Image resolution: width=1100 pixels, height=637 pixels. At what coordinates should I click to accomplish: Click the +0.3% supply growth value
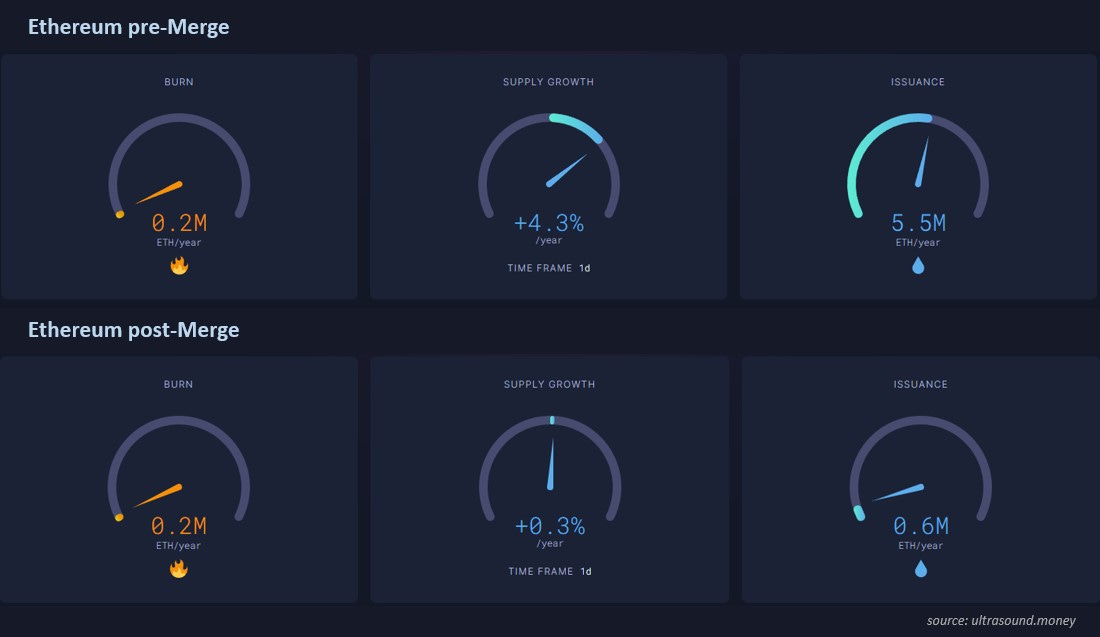549,526
